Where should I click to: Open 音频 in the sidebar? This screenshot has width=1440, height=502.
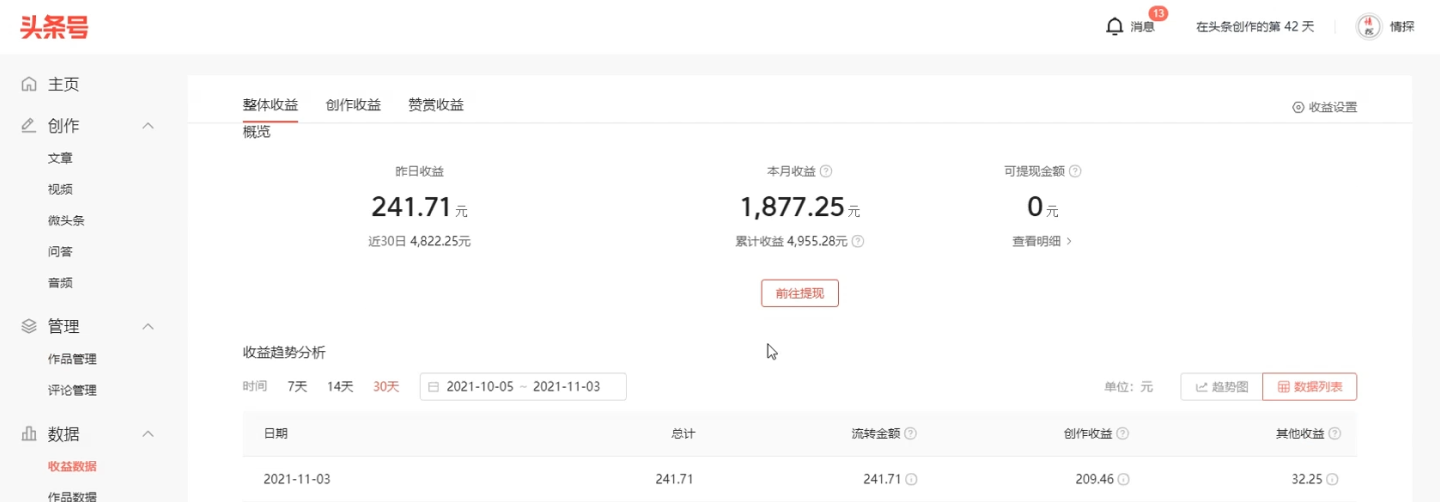tap(60, 283)
